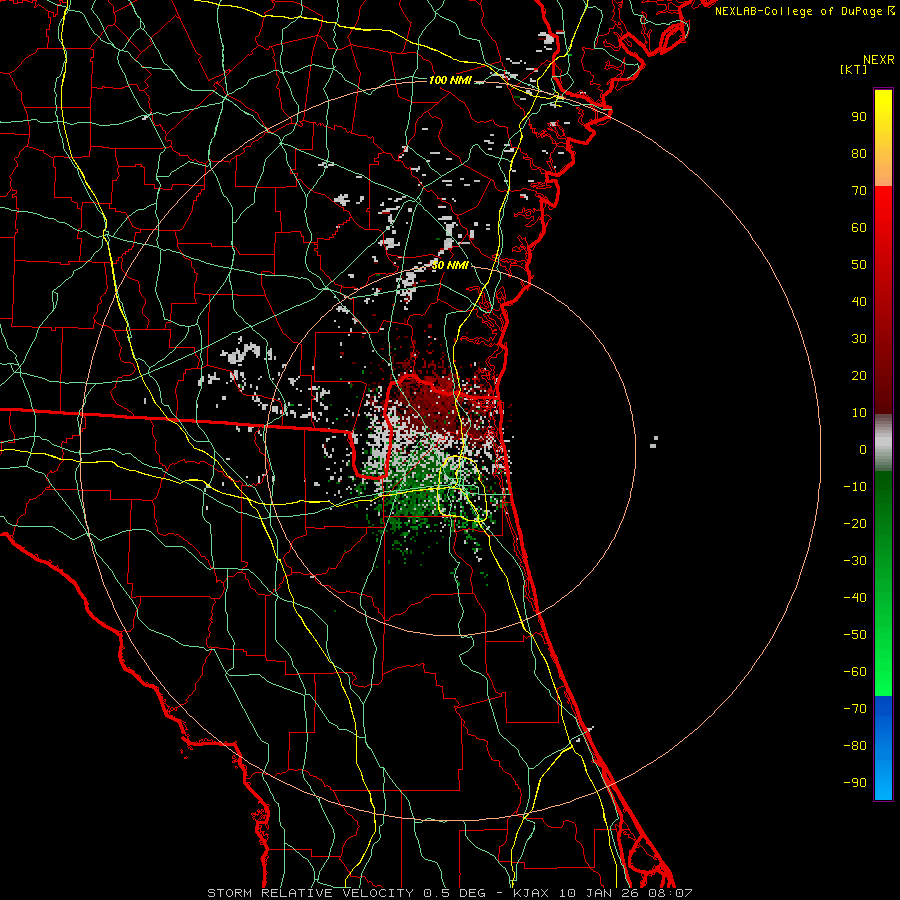Click the -90 value on velocity scale
Viewport: 900px width, 900px height.
855,783
